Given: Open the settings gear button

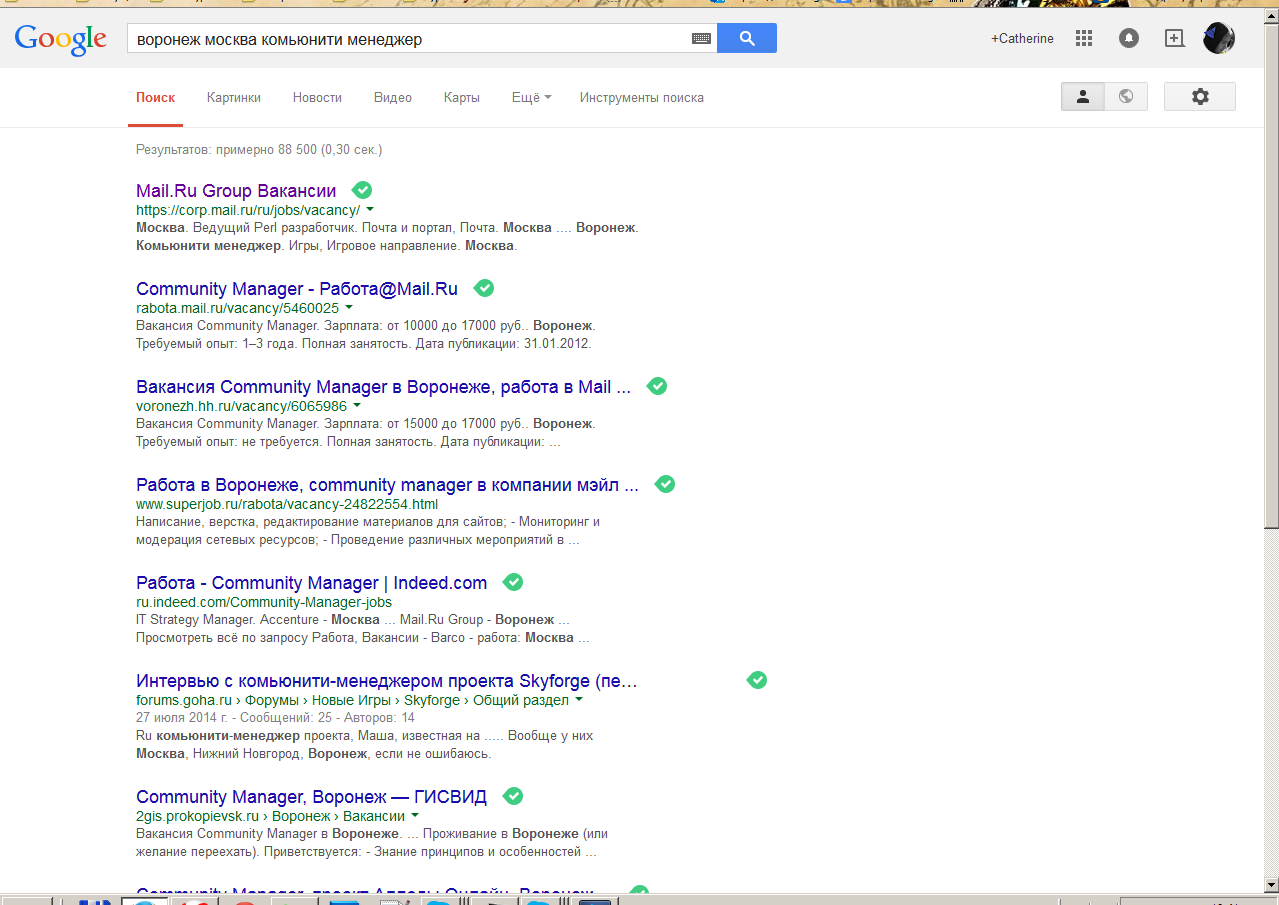Looking at the screenshot, I should coord(1200,97).
